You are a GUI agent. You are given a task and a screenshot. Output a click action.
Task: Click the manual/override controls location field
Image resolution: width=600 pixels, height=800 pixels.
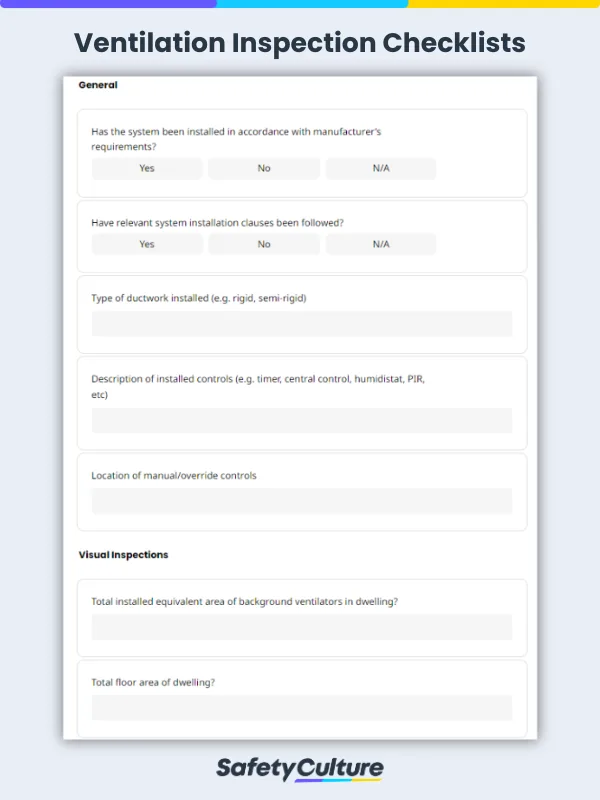301,501
